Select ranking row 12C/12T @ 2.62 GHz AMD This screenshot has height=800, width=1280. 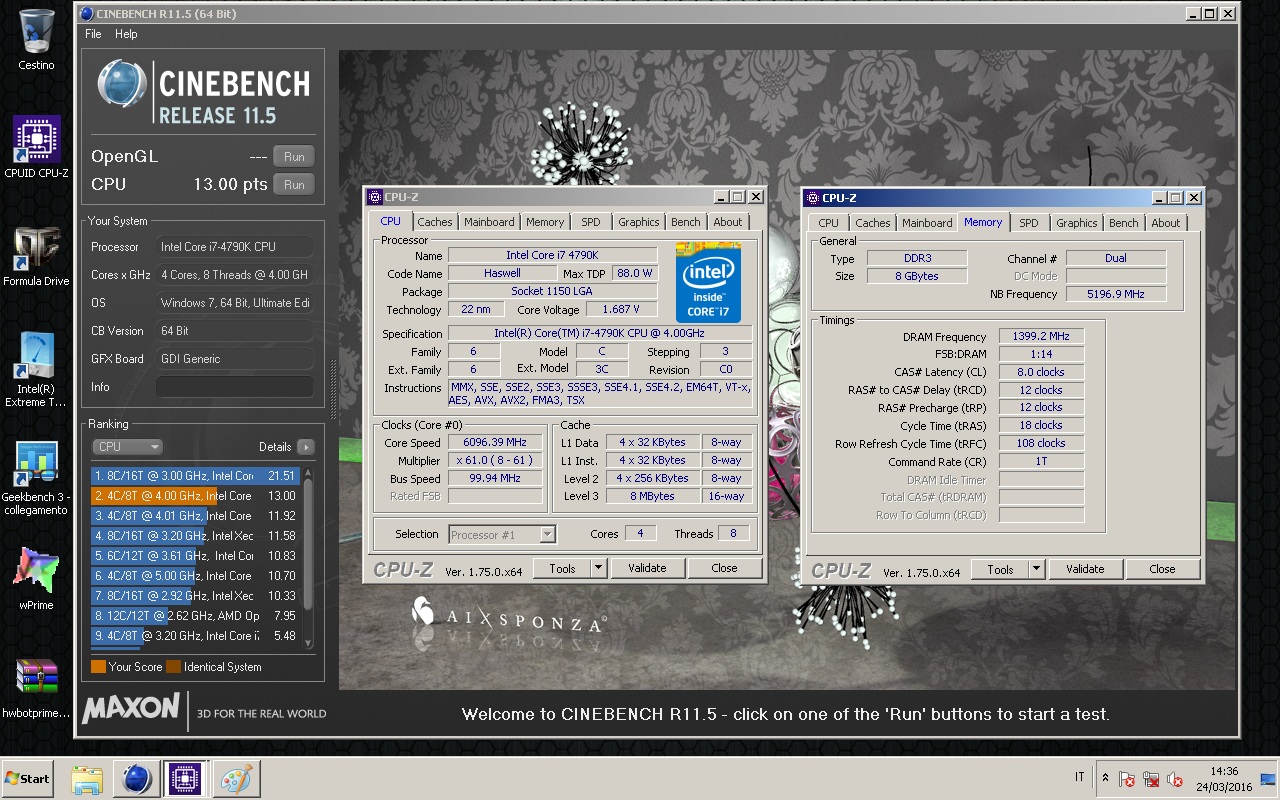[195, 616]
